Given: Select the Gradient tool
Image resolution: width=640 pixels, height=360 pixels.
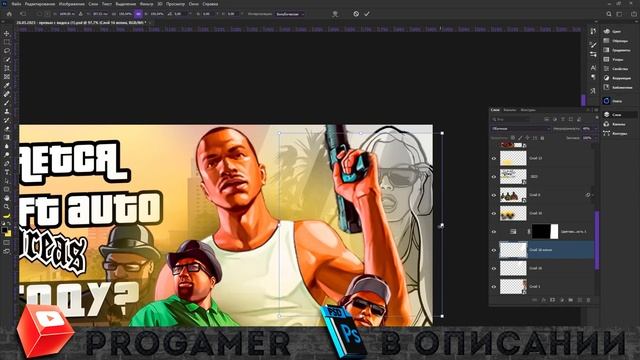Looking at the screenshot, I should click(7, 138).
